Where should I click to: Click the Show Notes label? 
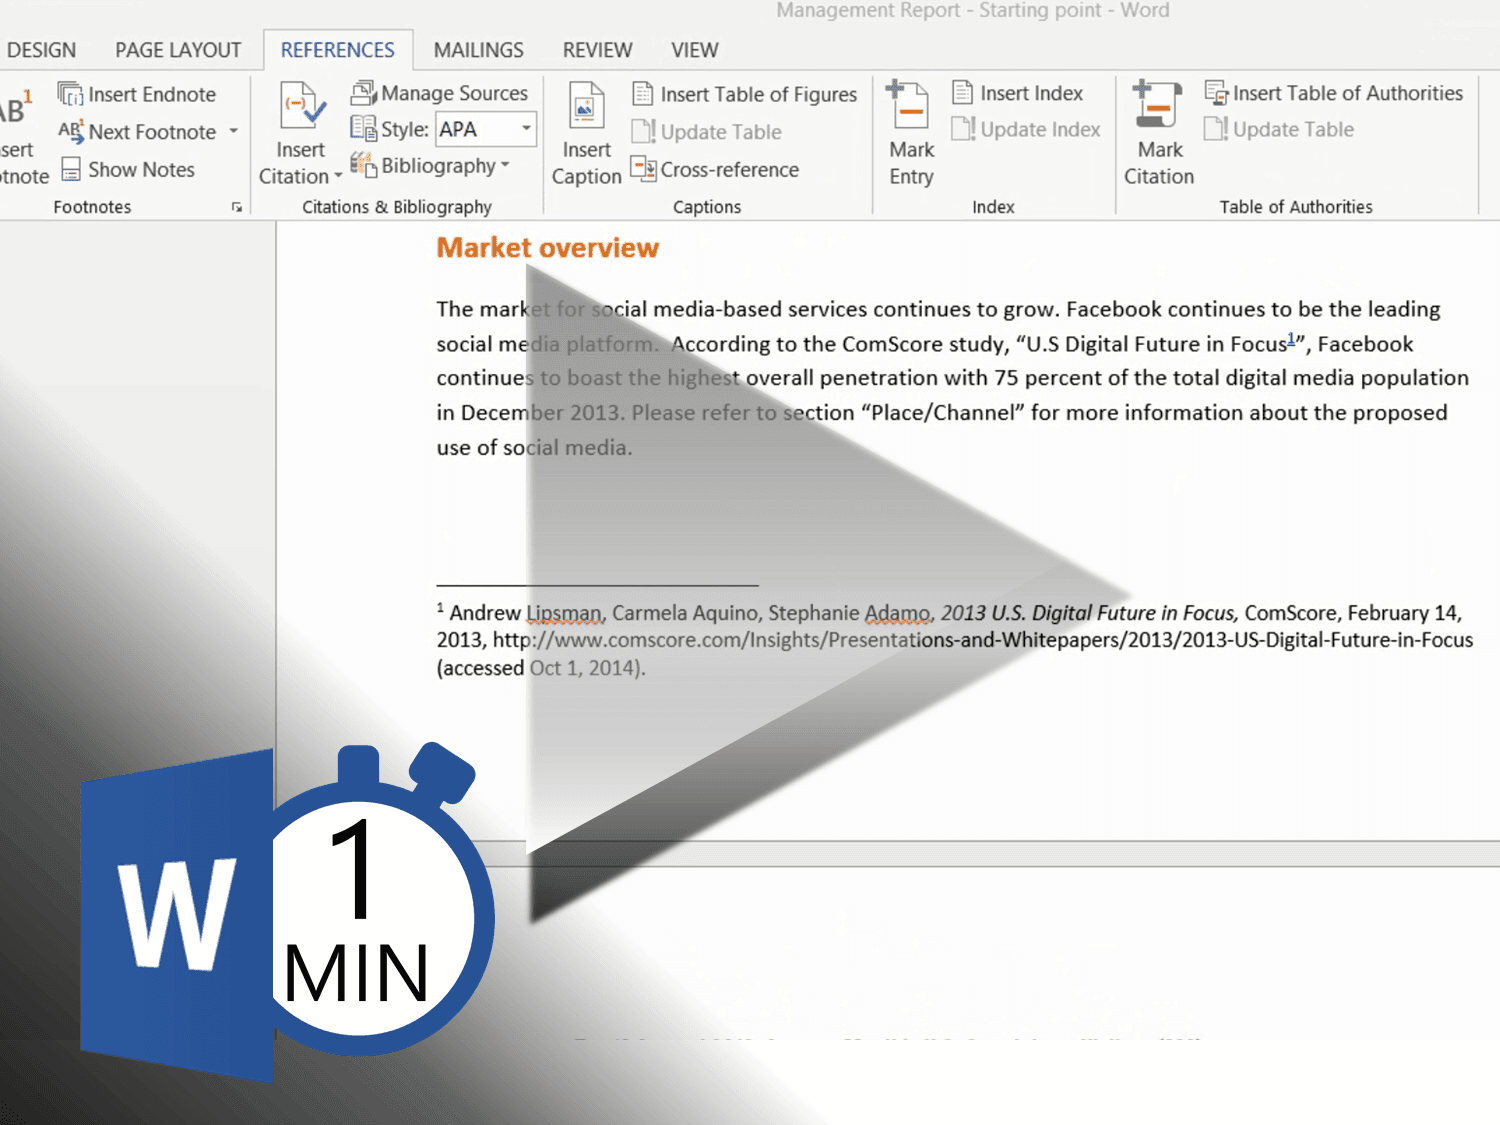pyautogui.click(x=141, y=169)
